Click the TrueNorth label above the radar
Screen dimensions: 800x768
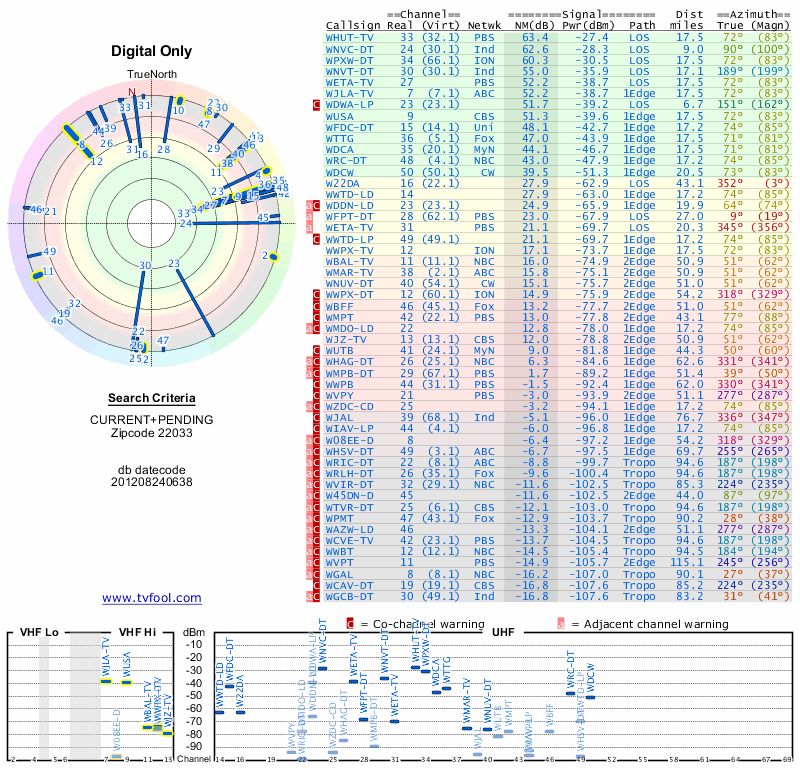tap(152, 75)
